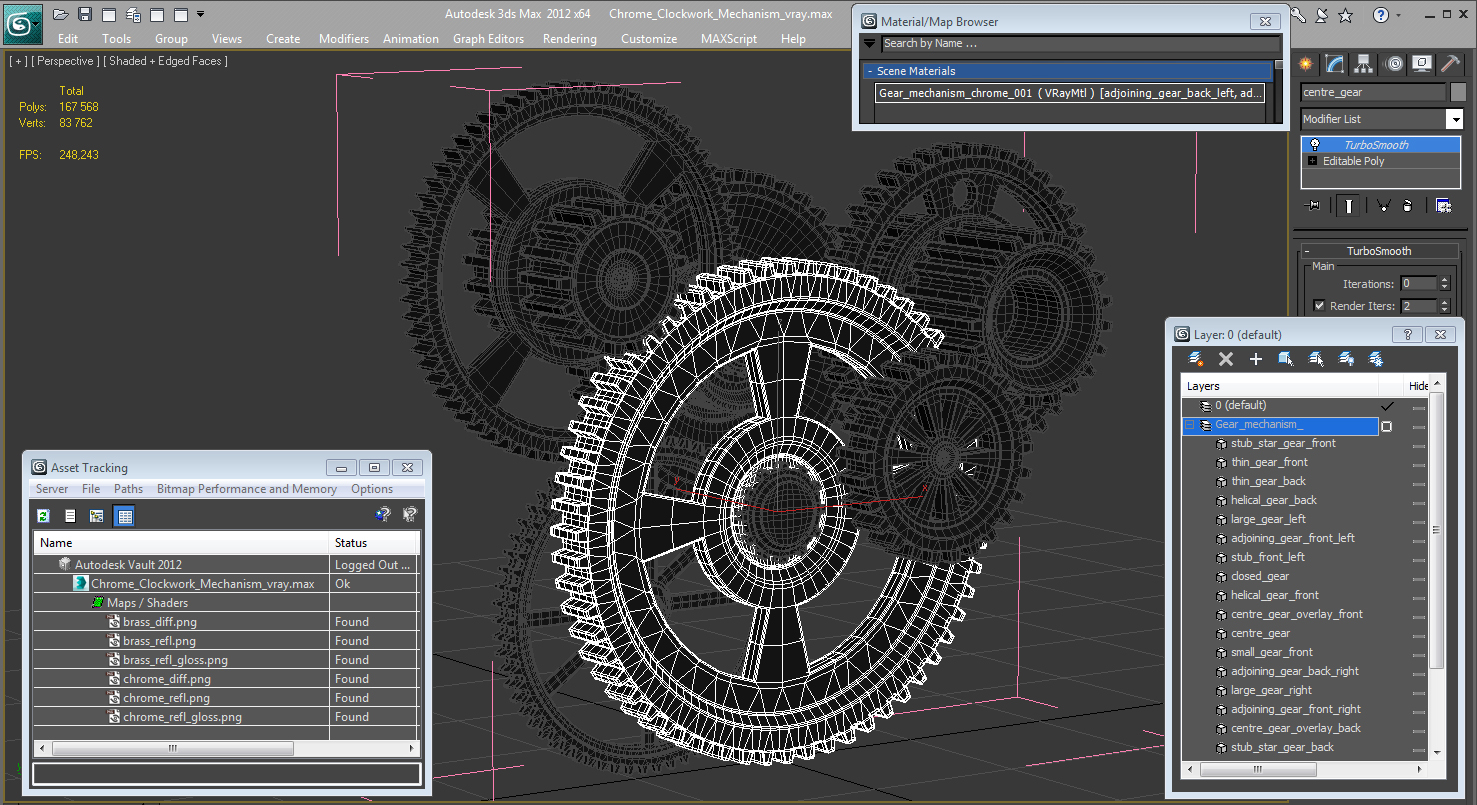The width and height of the screenshot is (1477, 805).
Task: Toggle Hide for stub_star_gear_front layer row
Action: (x=1419, y=444)
